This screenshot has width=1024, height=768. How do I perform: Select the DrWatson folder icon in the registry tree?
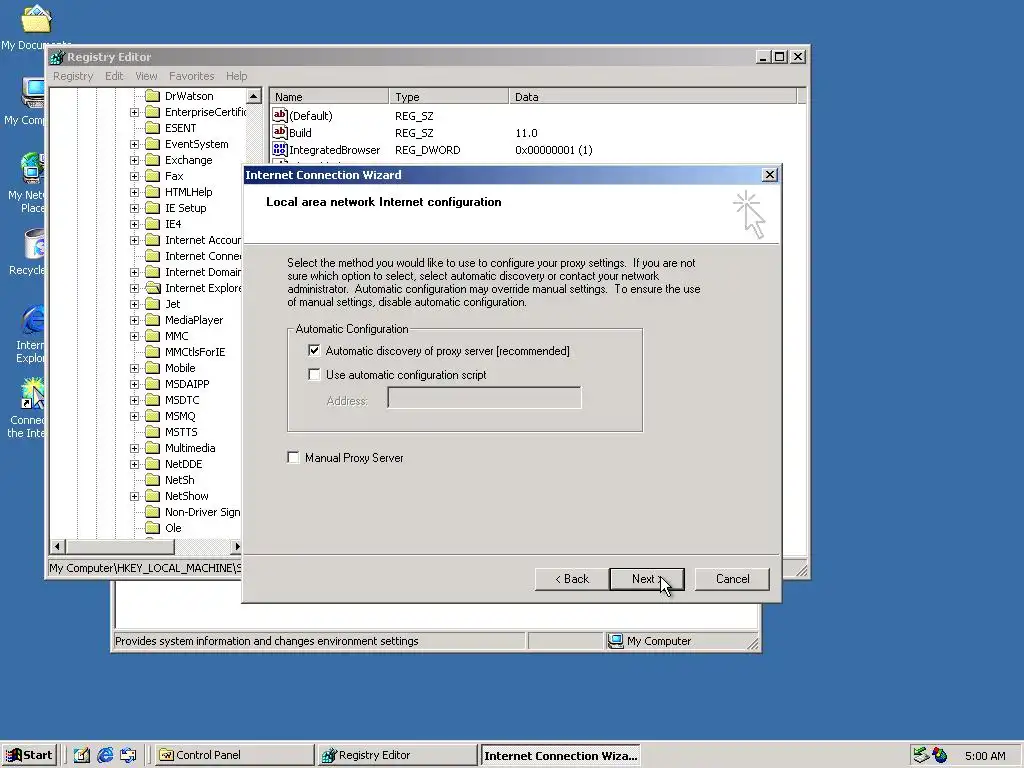coord(153,96)
